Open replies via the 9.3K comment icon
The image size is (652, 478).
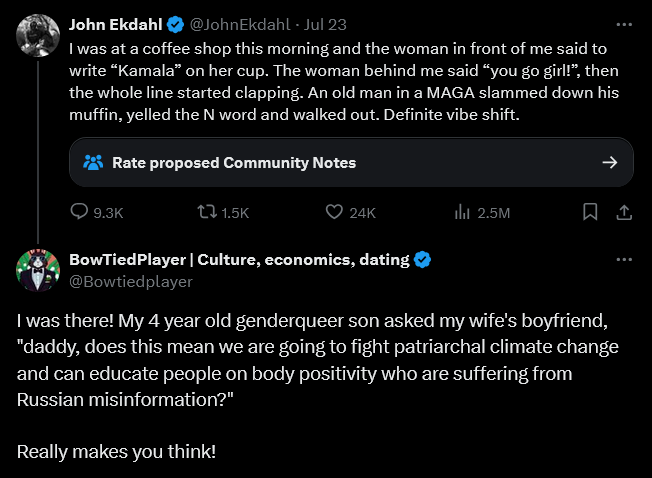click(79, 212)
